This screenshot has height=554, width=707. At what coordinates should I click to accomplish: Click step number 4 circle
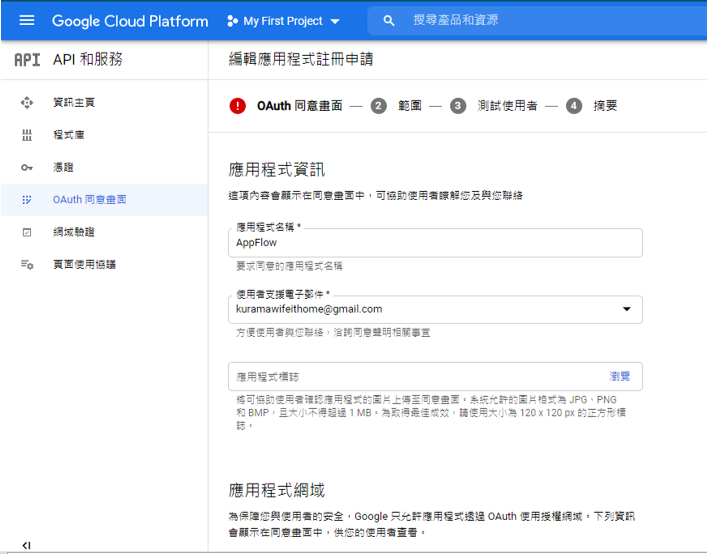point(574,106)
